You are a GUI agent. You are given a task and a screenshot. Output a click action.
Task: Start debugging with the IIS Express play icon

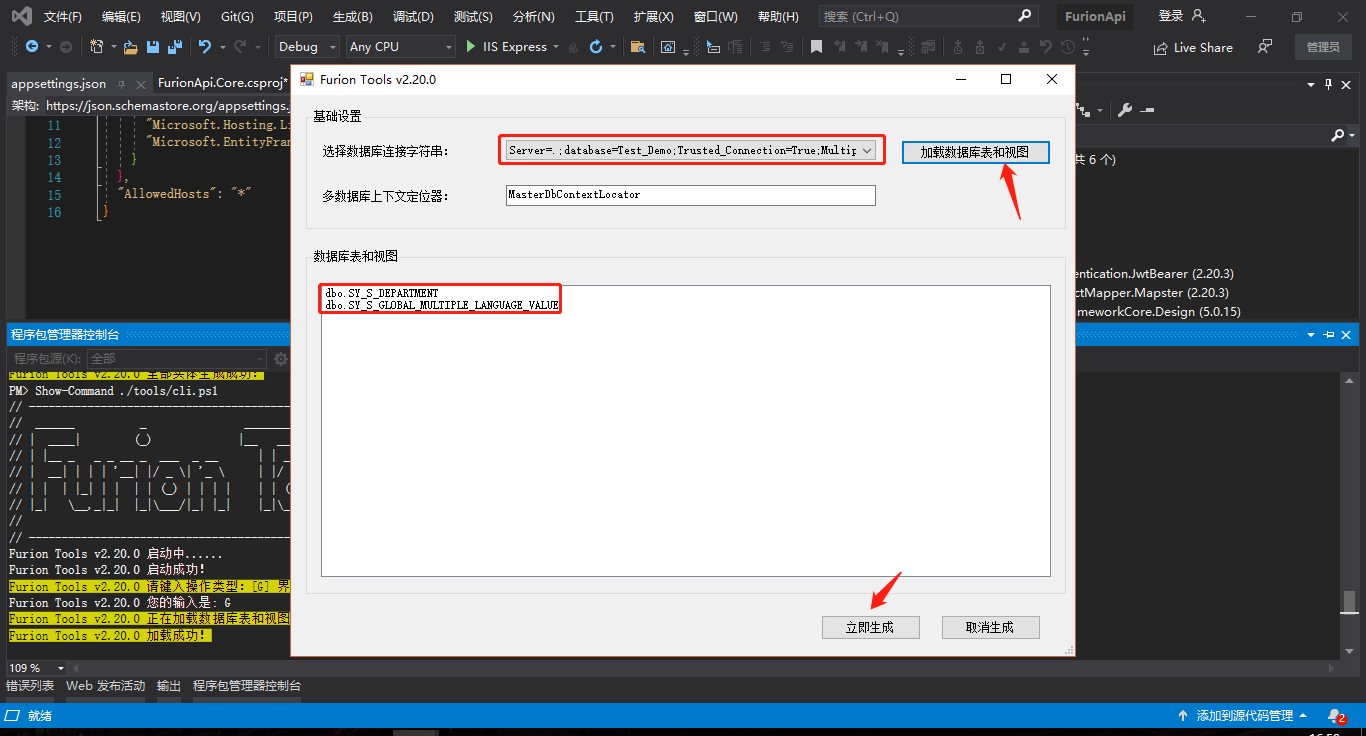tap(470, 46)
